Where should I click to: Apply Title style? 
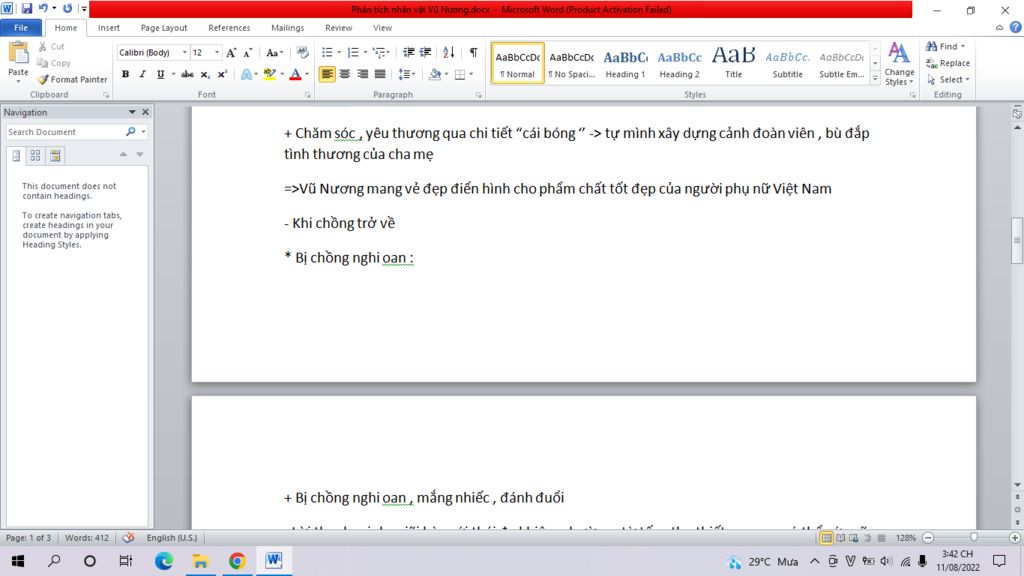click(x=733, y=63)
